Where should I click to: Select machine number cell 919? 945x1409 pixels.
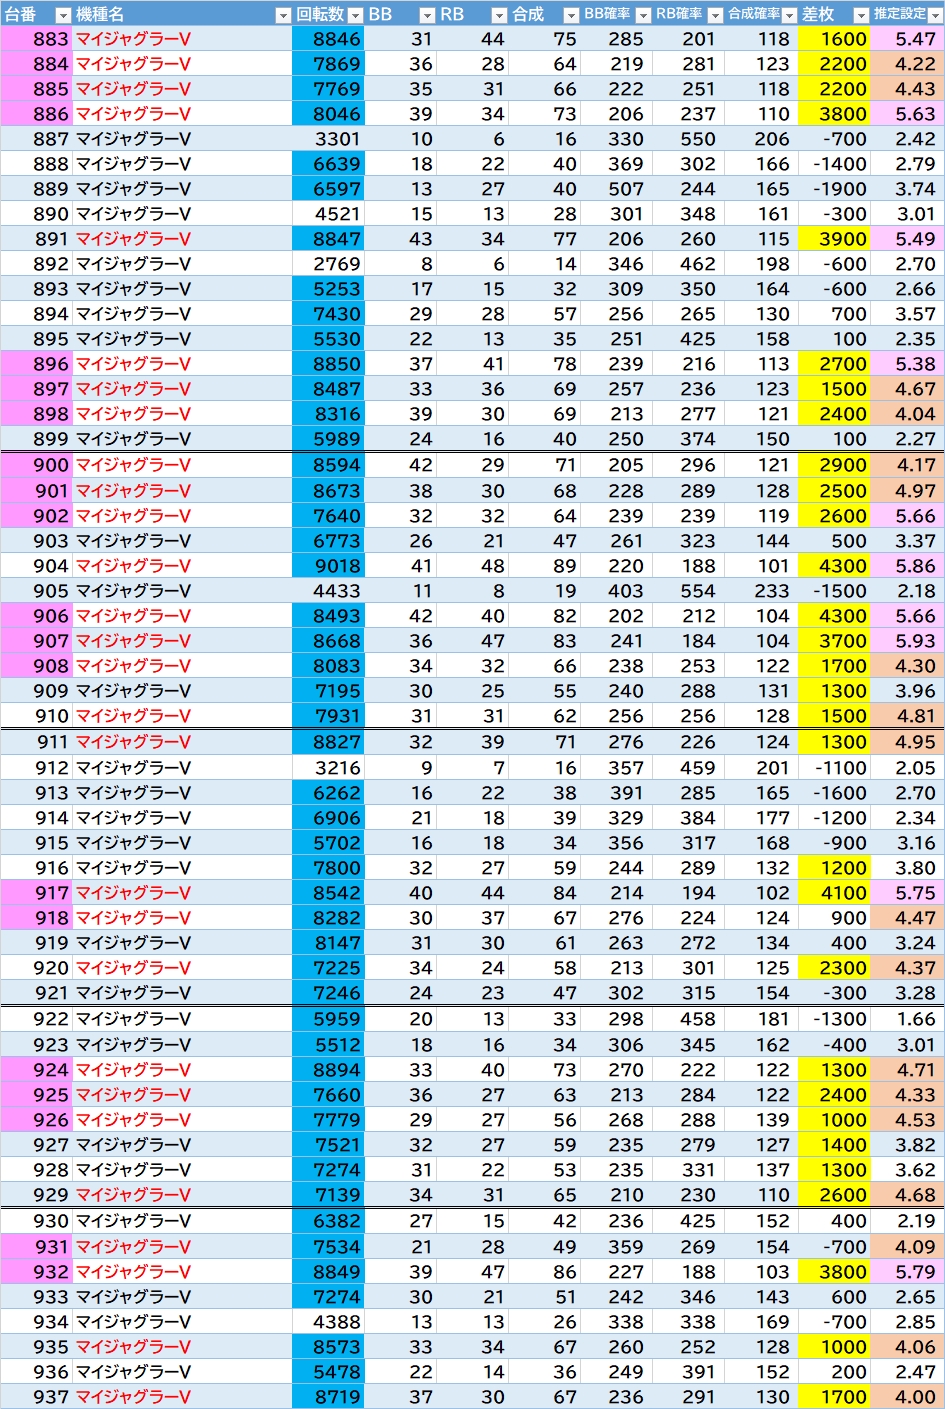click(37, 943)
